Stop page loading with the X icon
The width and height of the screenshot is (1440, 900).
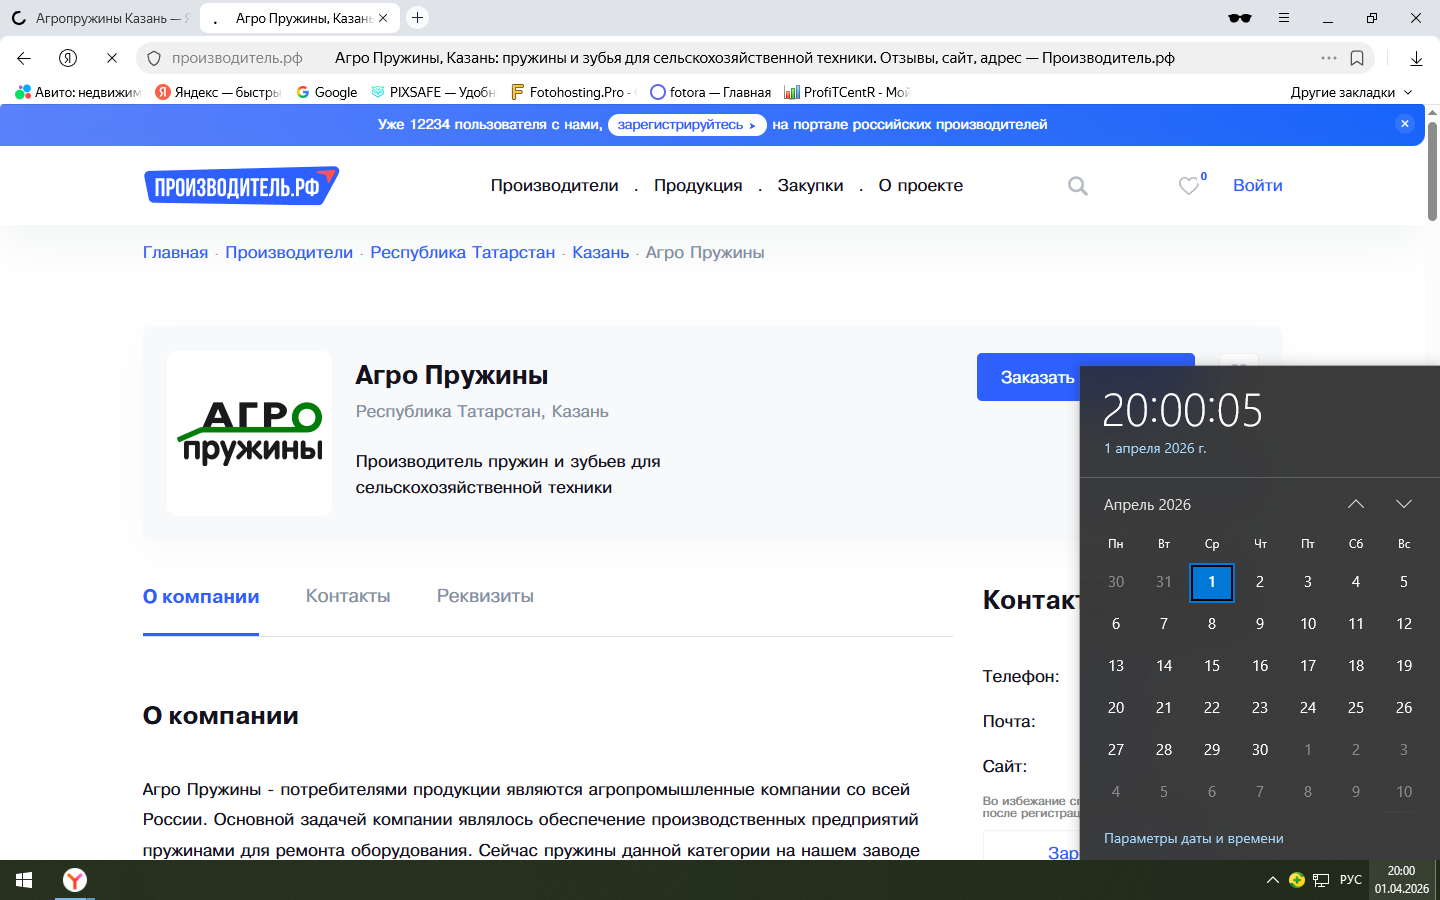[112, 58]
